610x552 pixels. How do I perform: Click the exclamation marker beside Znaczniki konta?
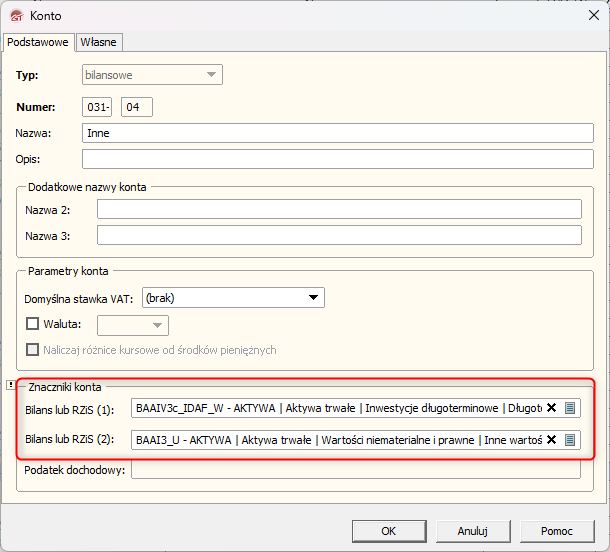coord(9,385)
